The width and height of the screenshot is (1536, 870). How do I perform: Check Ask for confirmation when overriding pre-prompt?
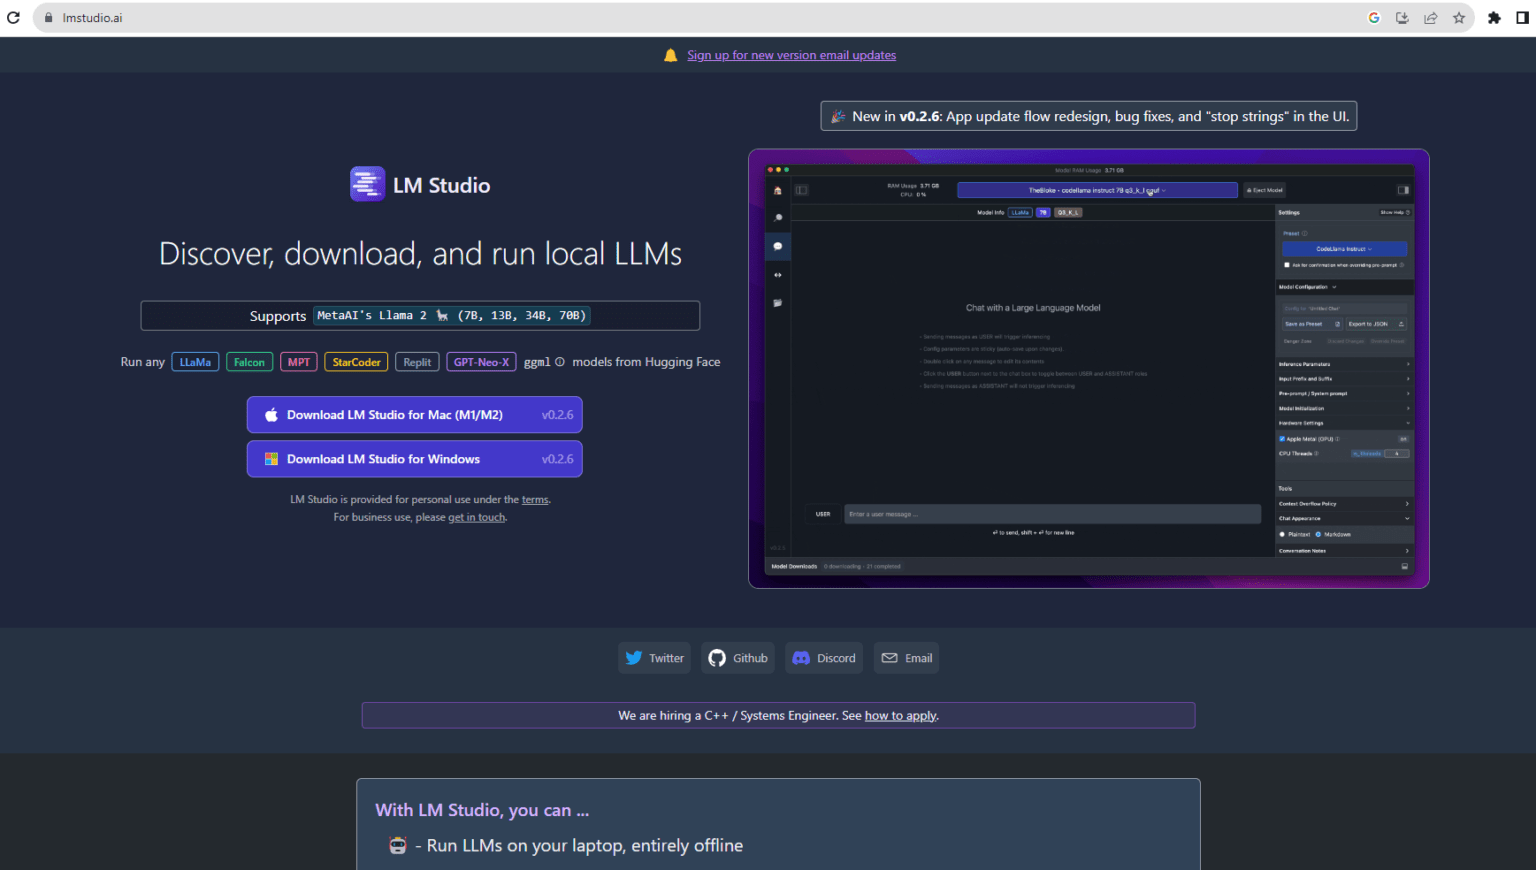1285,263
